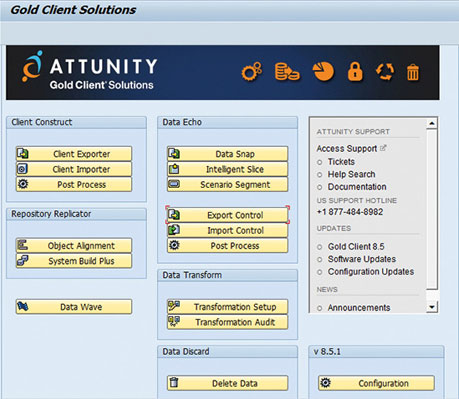
Task: Click gear icon on Configuration button
Action: coord(325,383)
